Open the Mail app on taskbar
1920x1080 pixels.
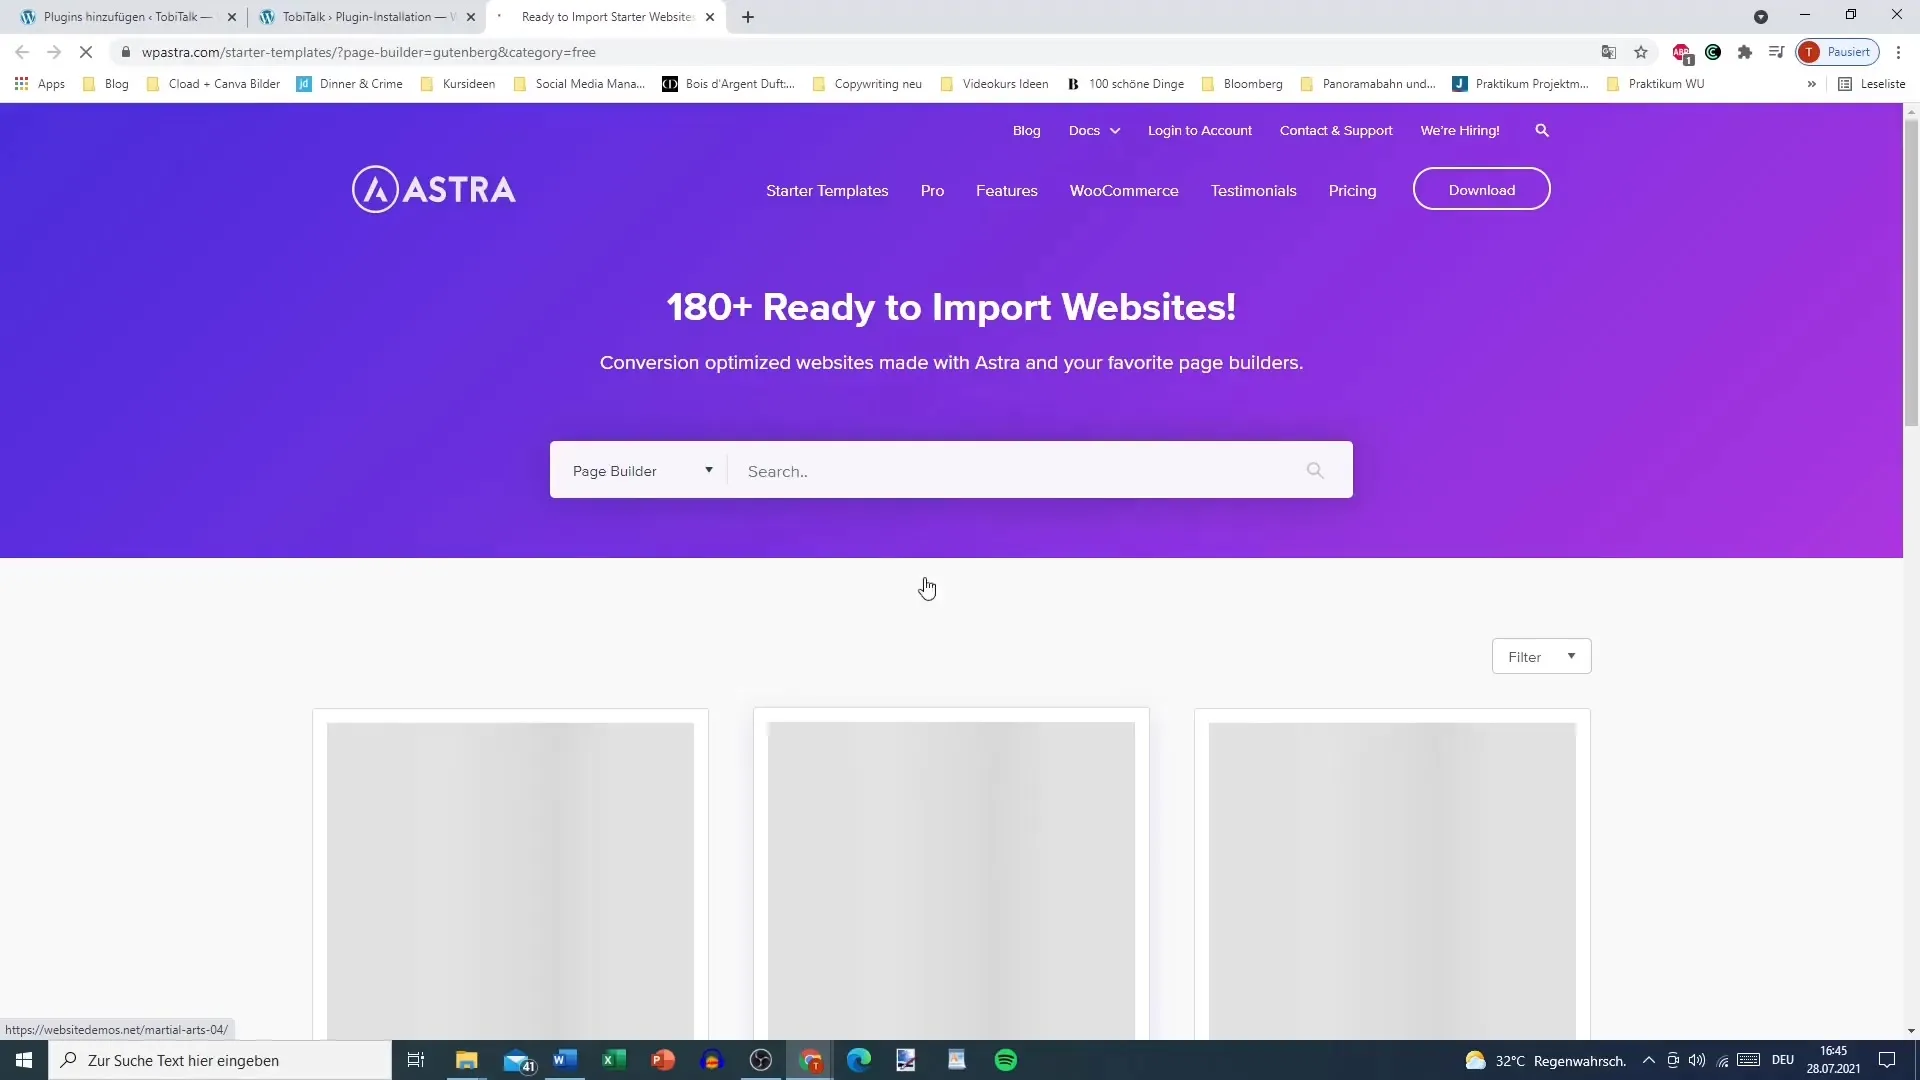pyautogui.click(x=518, y=1060)
